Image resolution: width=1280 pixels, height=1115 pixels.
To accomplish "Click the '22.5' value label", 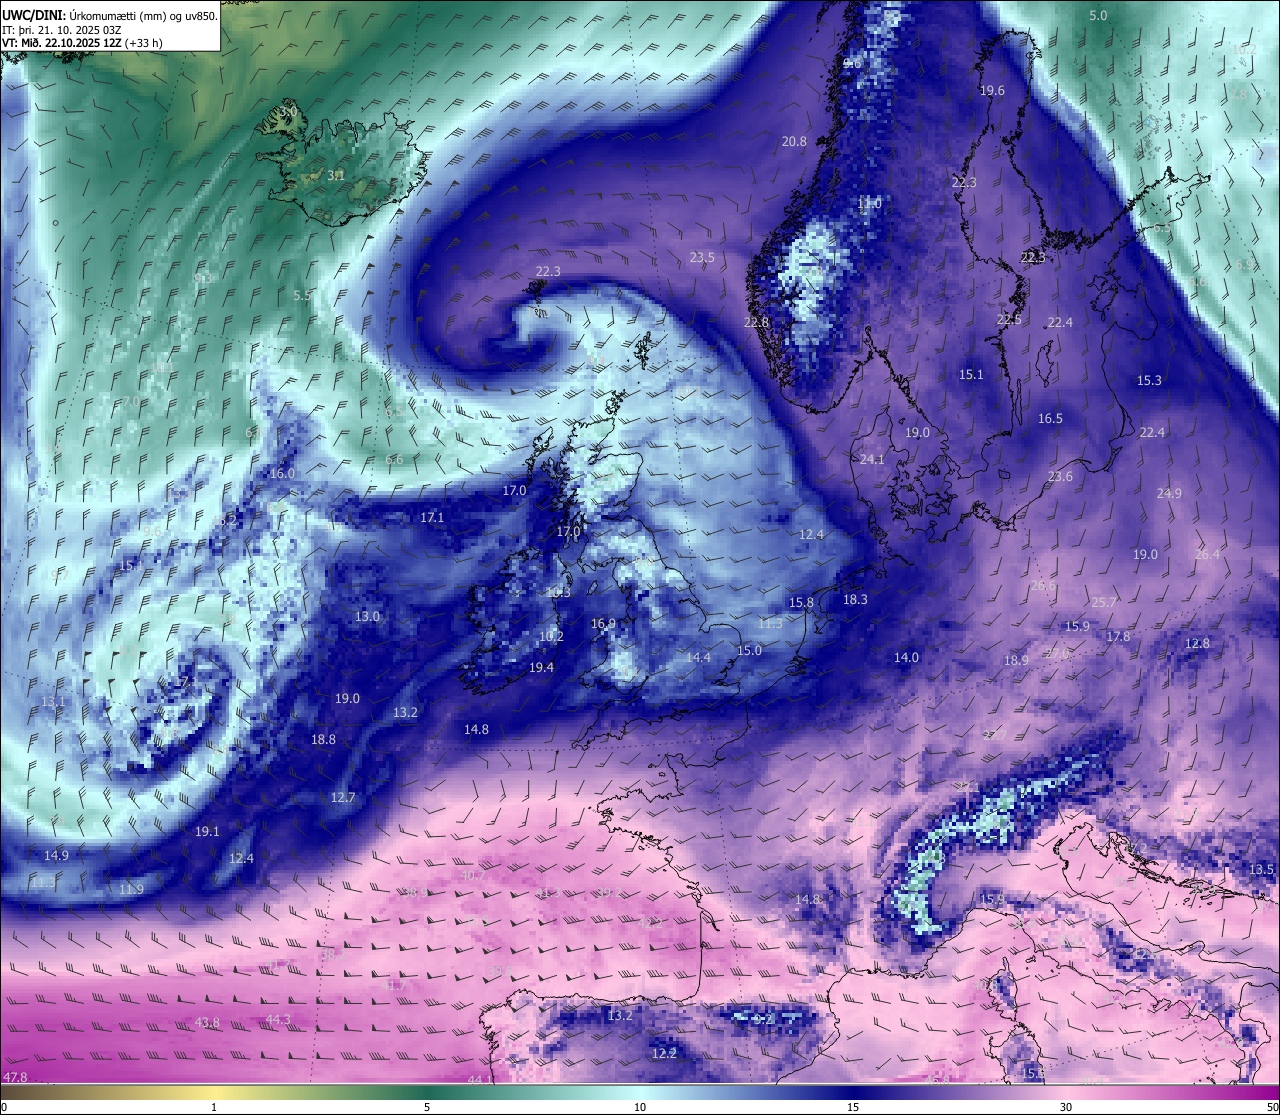I will pyautogui.click(x=1010, y=319).
